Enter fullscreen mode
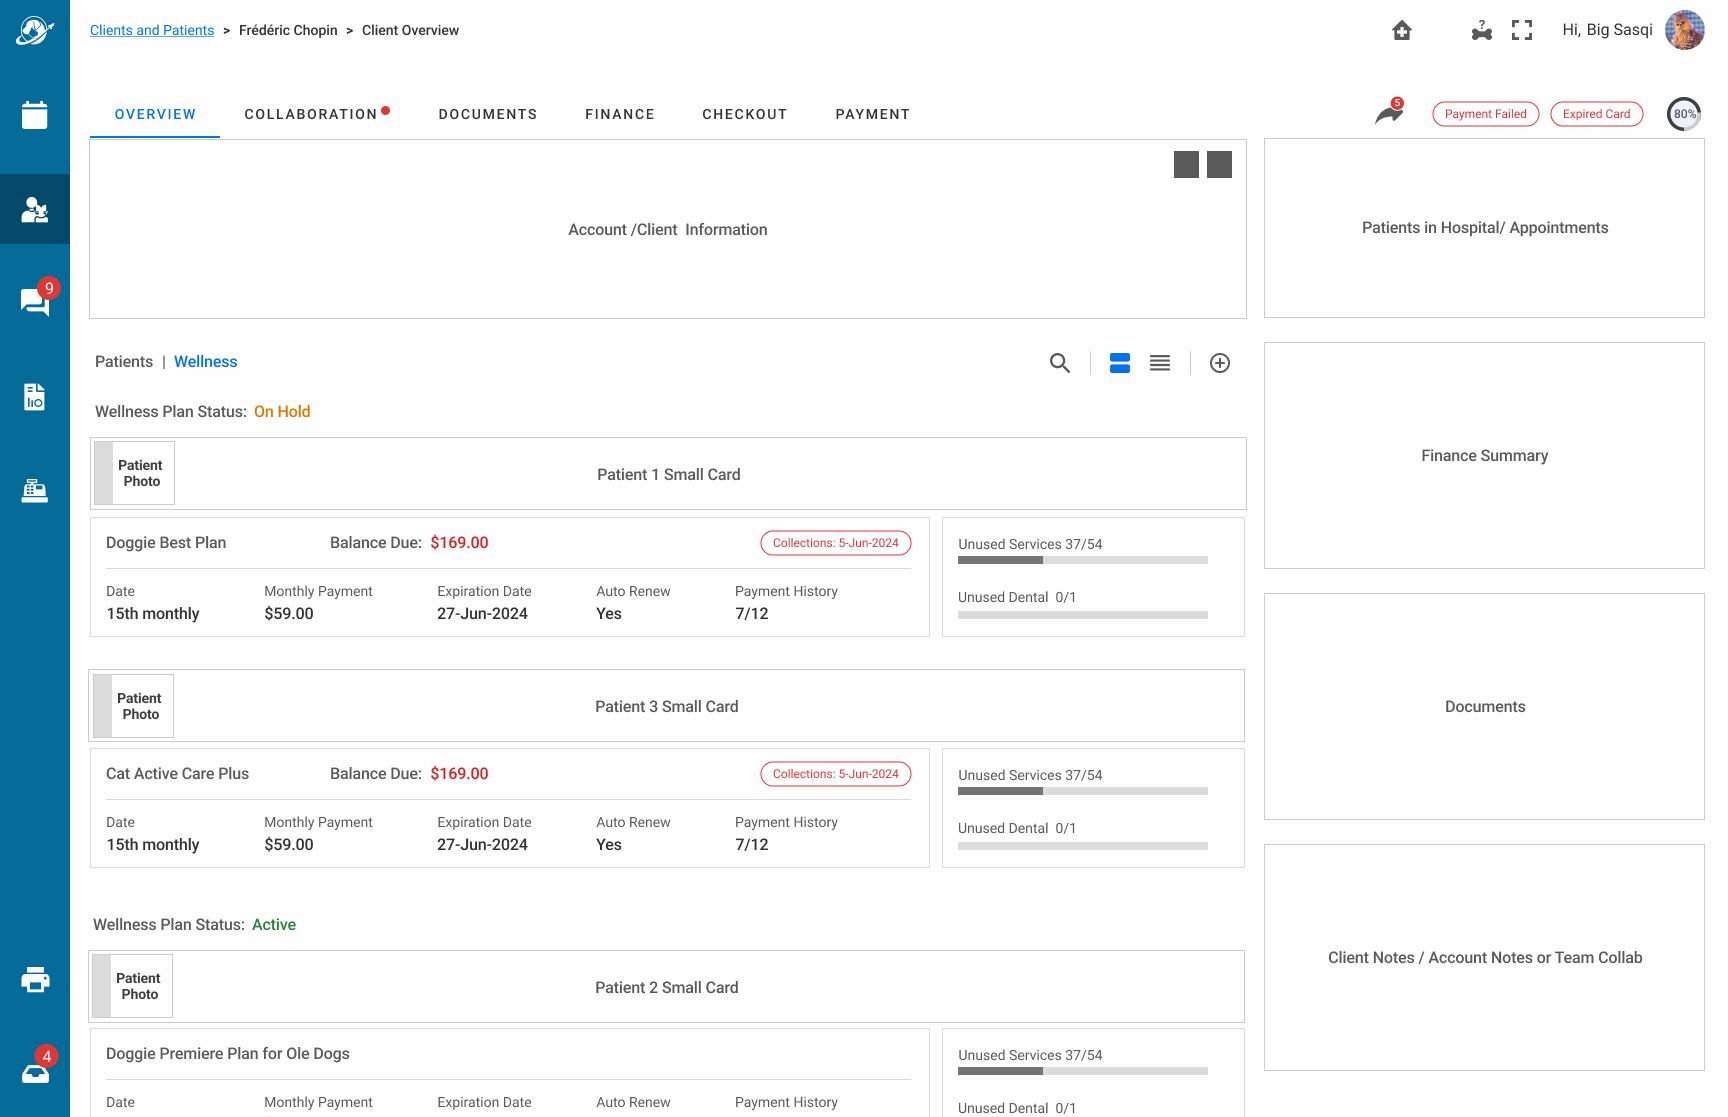This screenshot has height=1117, width=1728. coord(1522,31)
